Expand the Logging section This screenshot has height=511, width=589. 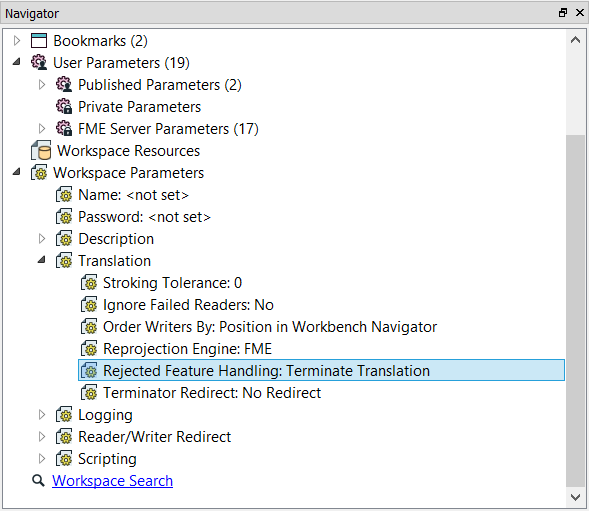coord(42,415)
